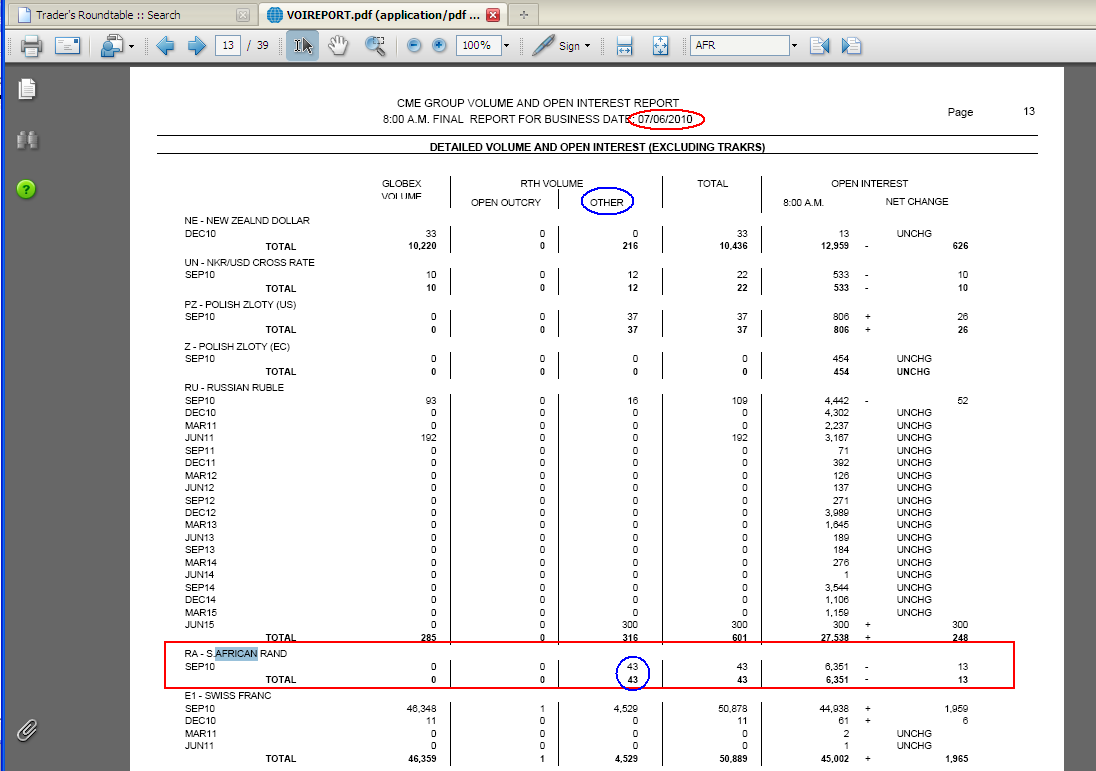This screenshot has height=771, width=1096.
Task: Open a new browser tab
Action: (524, 15)
